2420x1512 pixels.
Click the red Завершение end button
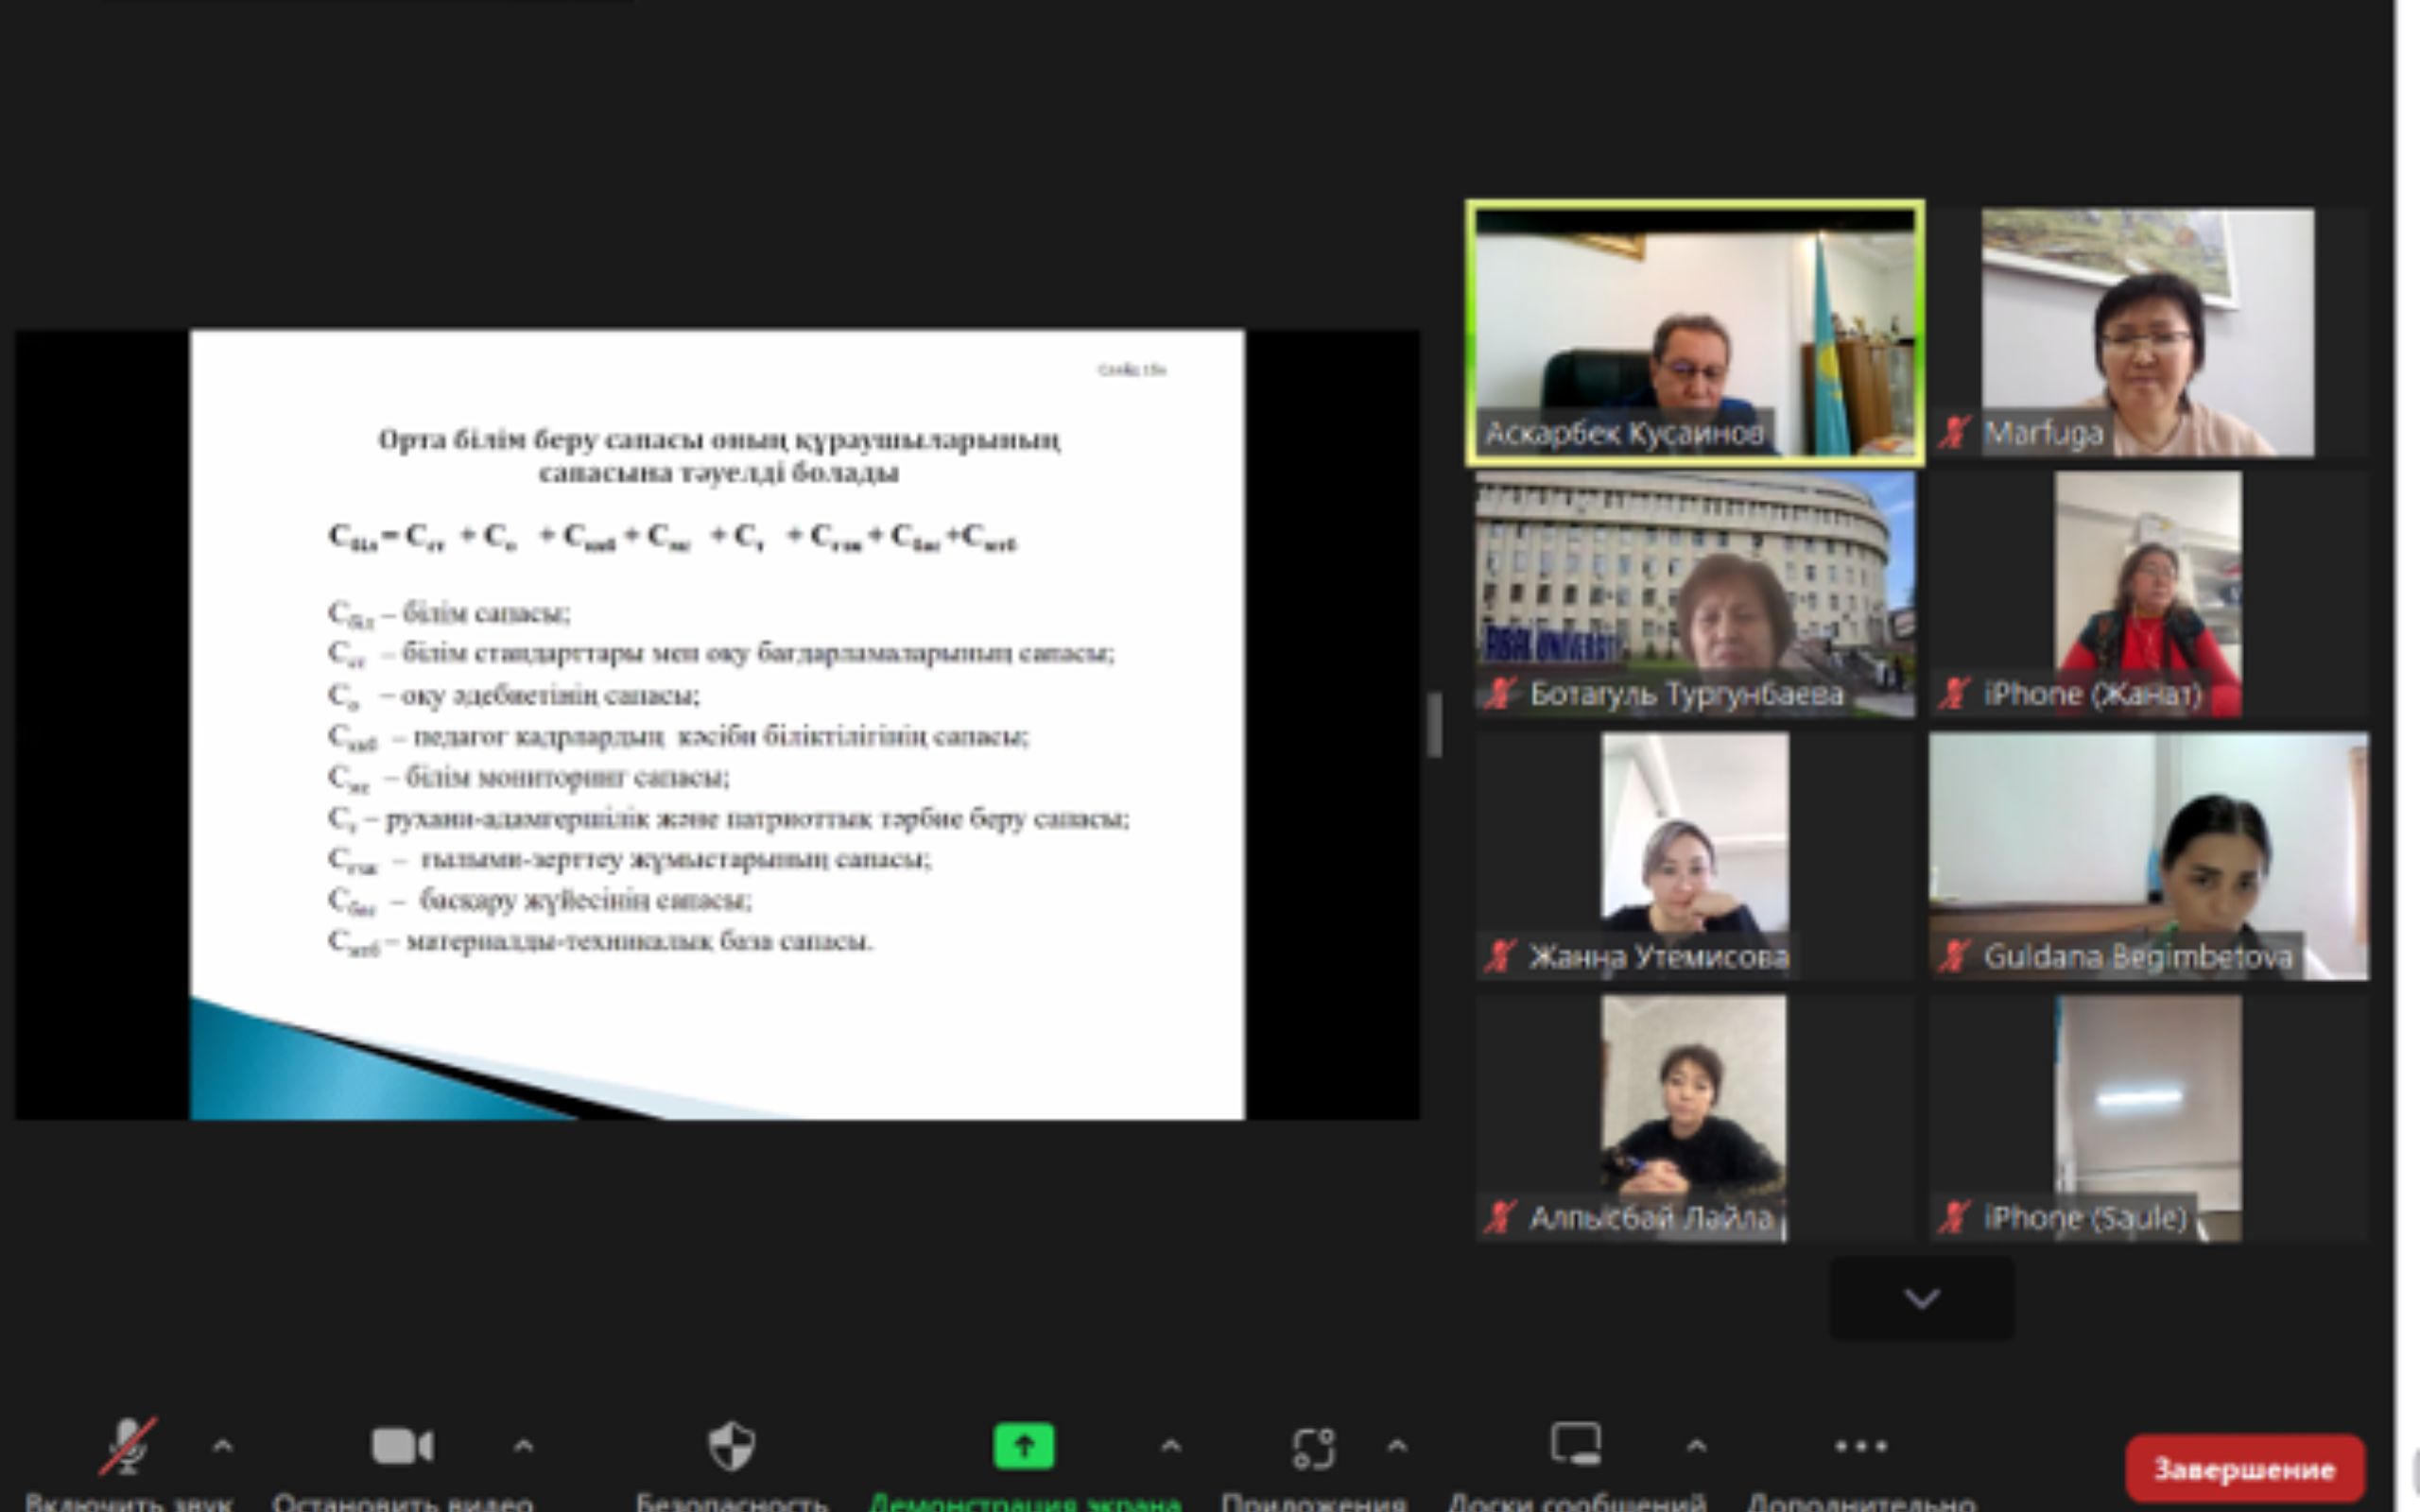[x=2244, y=1469]
